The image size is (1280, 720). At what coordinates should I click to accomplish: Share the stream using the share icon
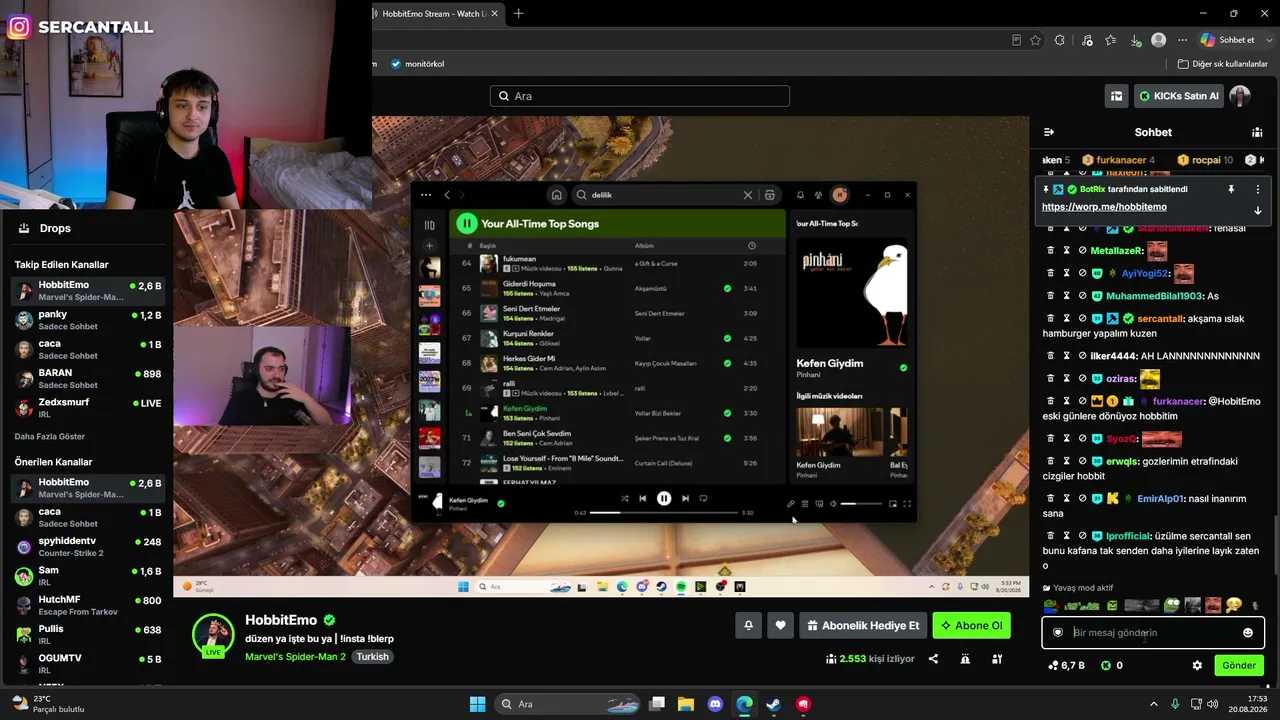click(x=933, y=659)
